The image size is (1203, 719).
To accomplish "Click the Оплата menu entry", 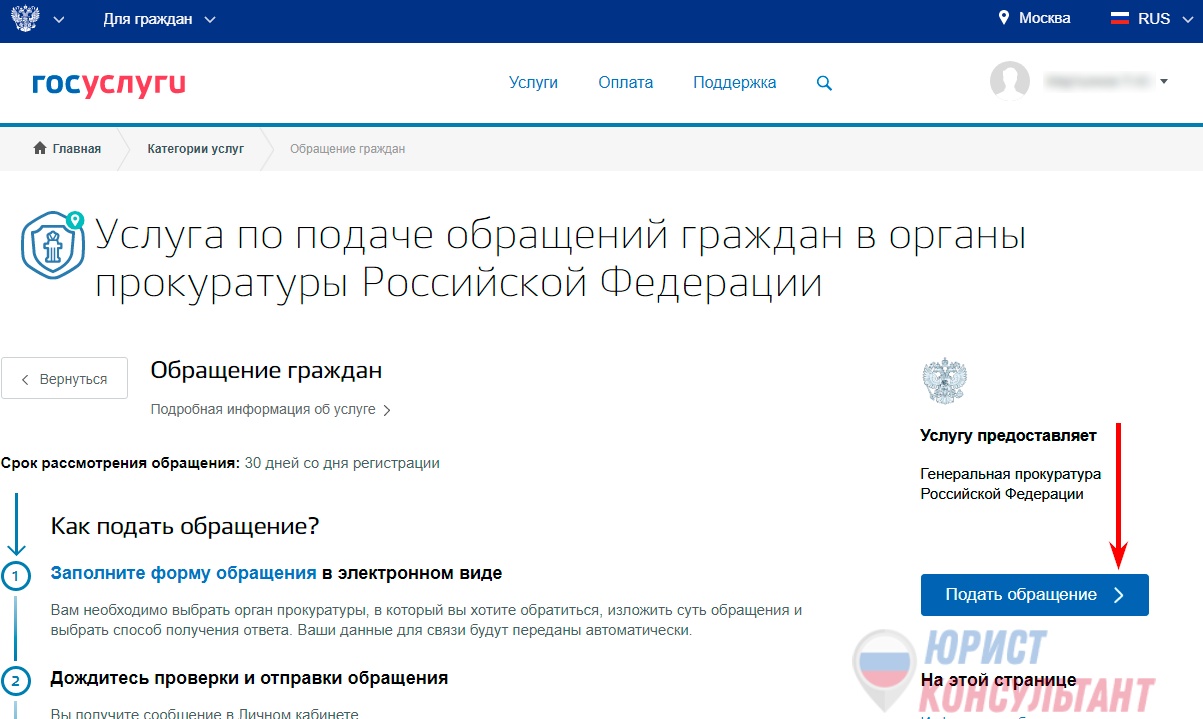I will [625, 83].
